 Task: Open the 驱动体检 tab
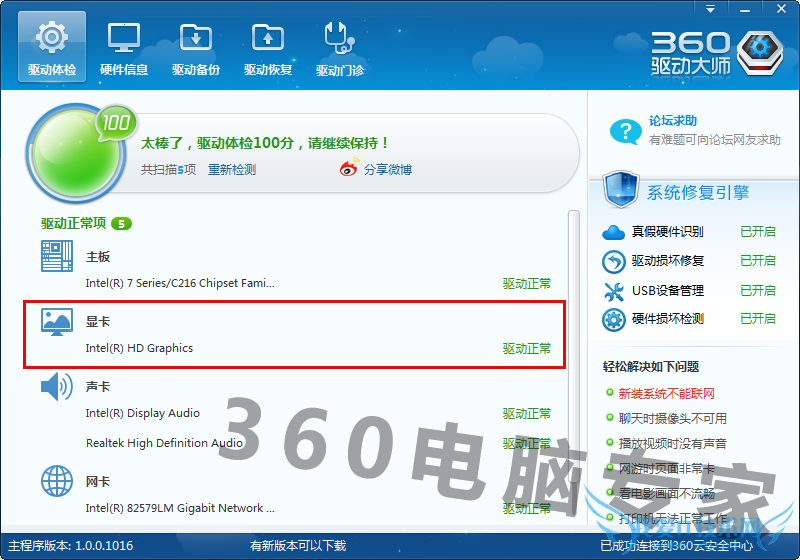tap(52, 47)
